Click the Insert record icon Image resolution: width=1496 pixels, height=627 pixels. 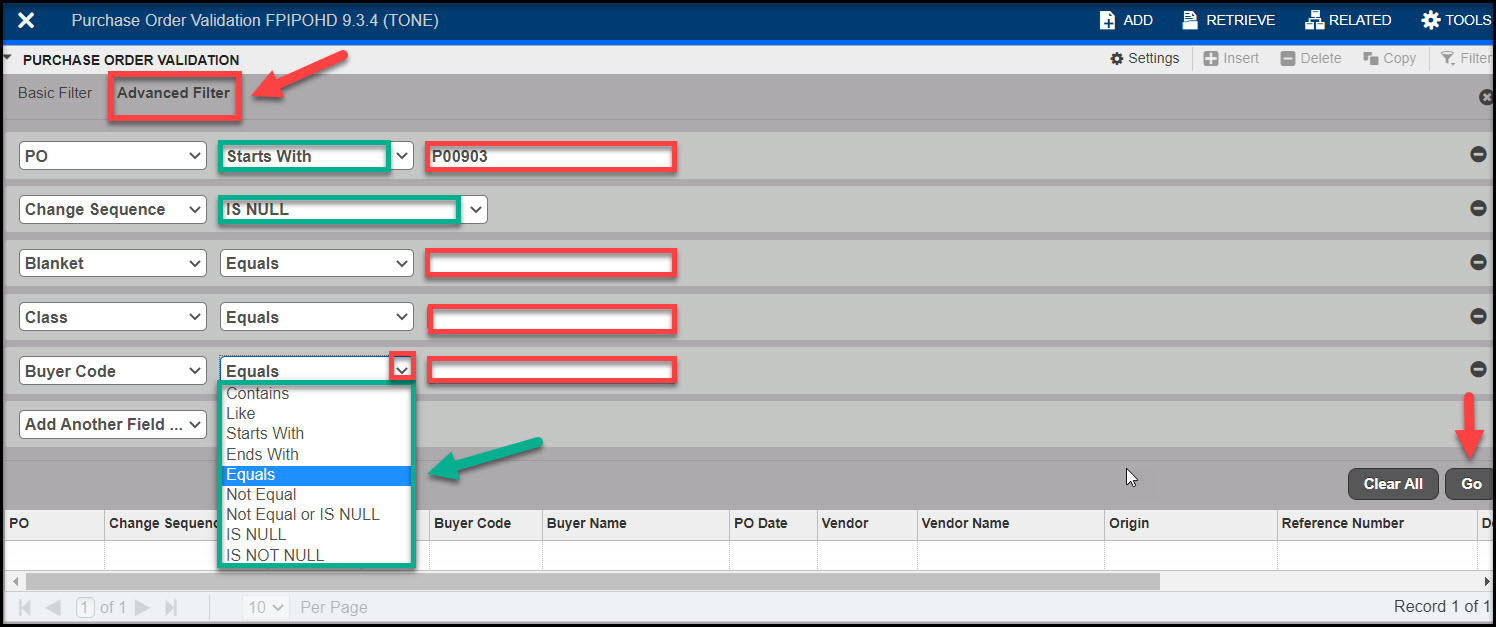pos(1231,58)
